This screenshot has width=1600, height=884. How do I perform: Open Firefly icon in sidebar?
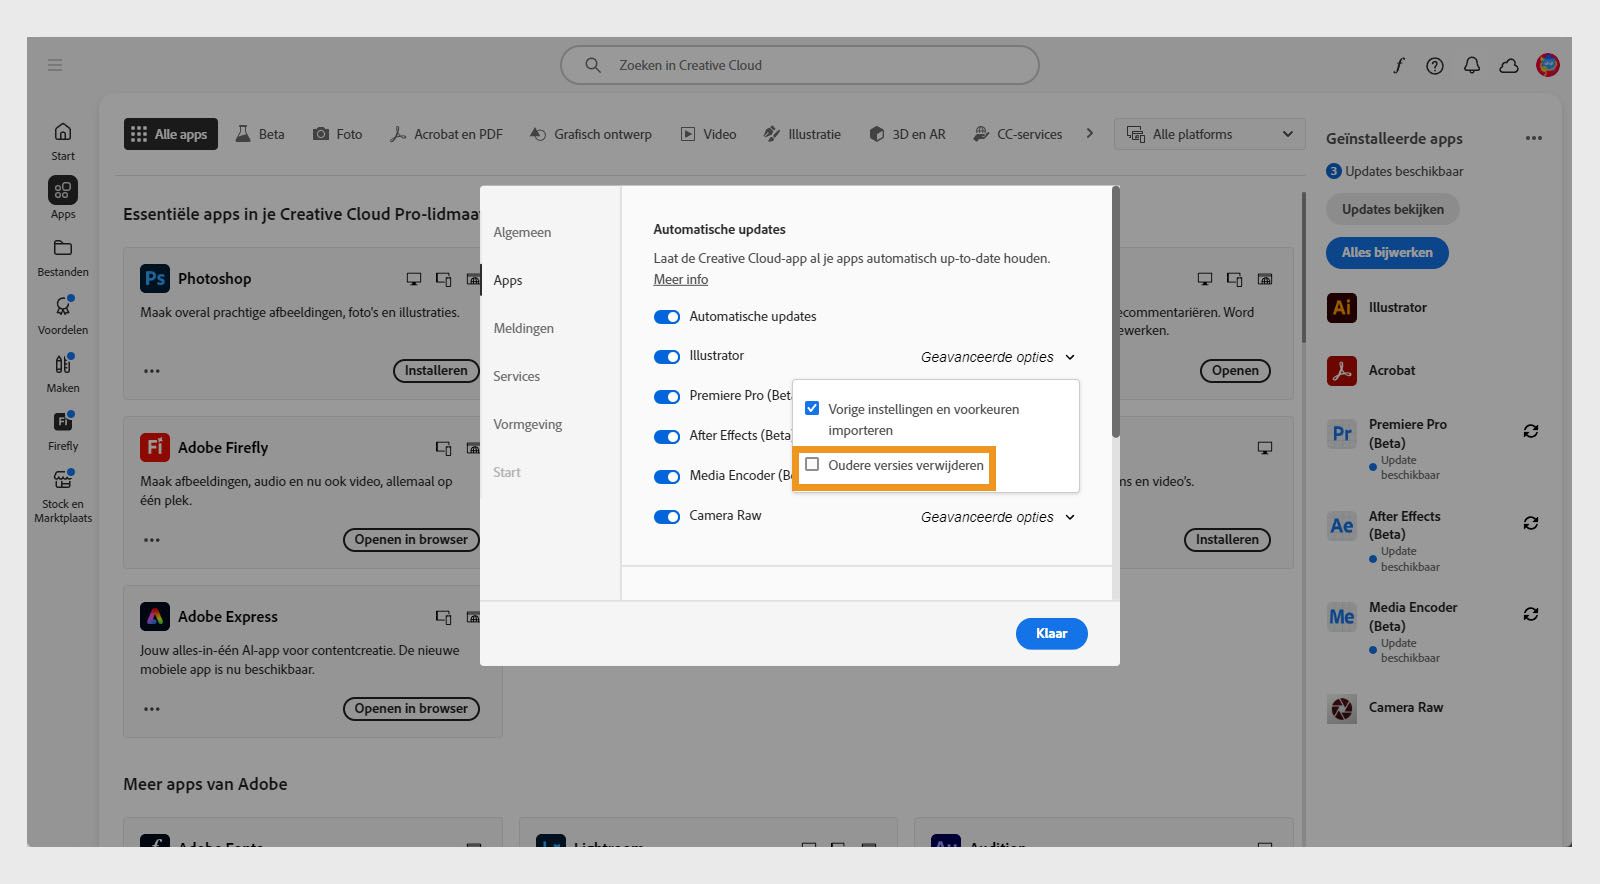tap(63, 421)
